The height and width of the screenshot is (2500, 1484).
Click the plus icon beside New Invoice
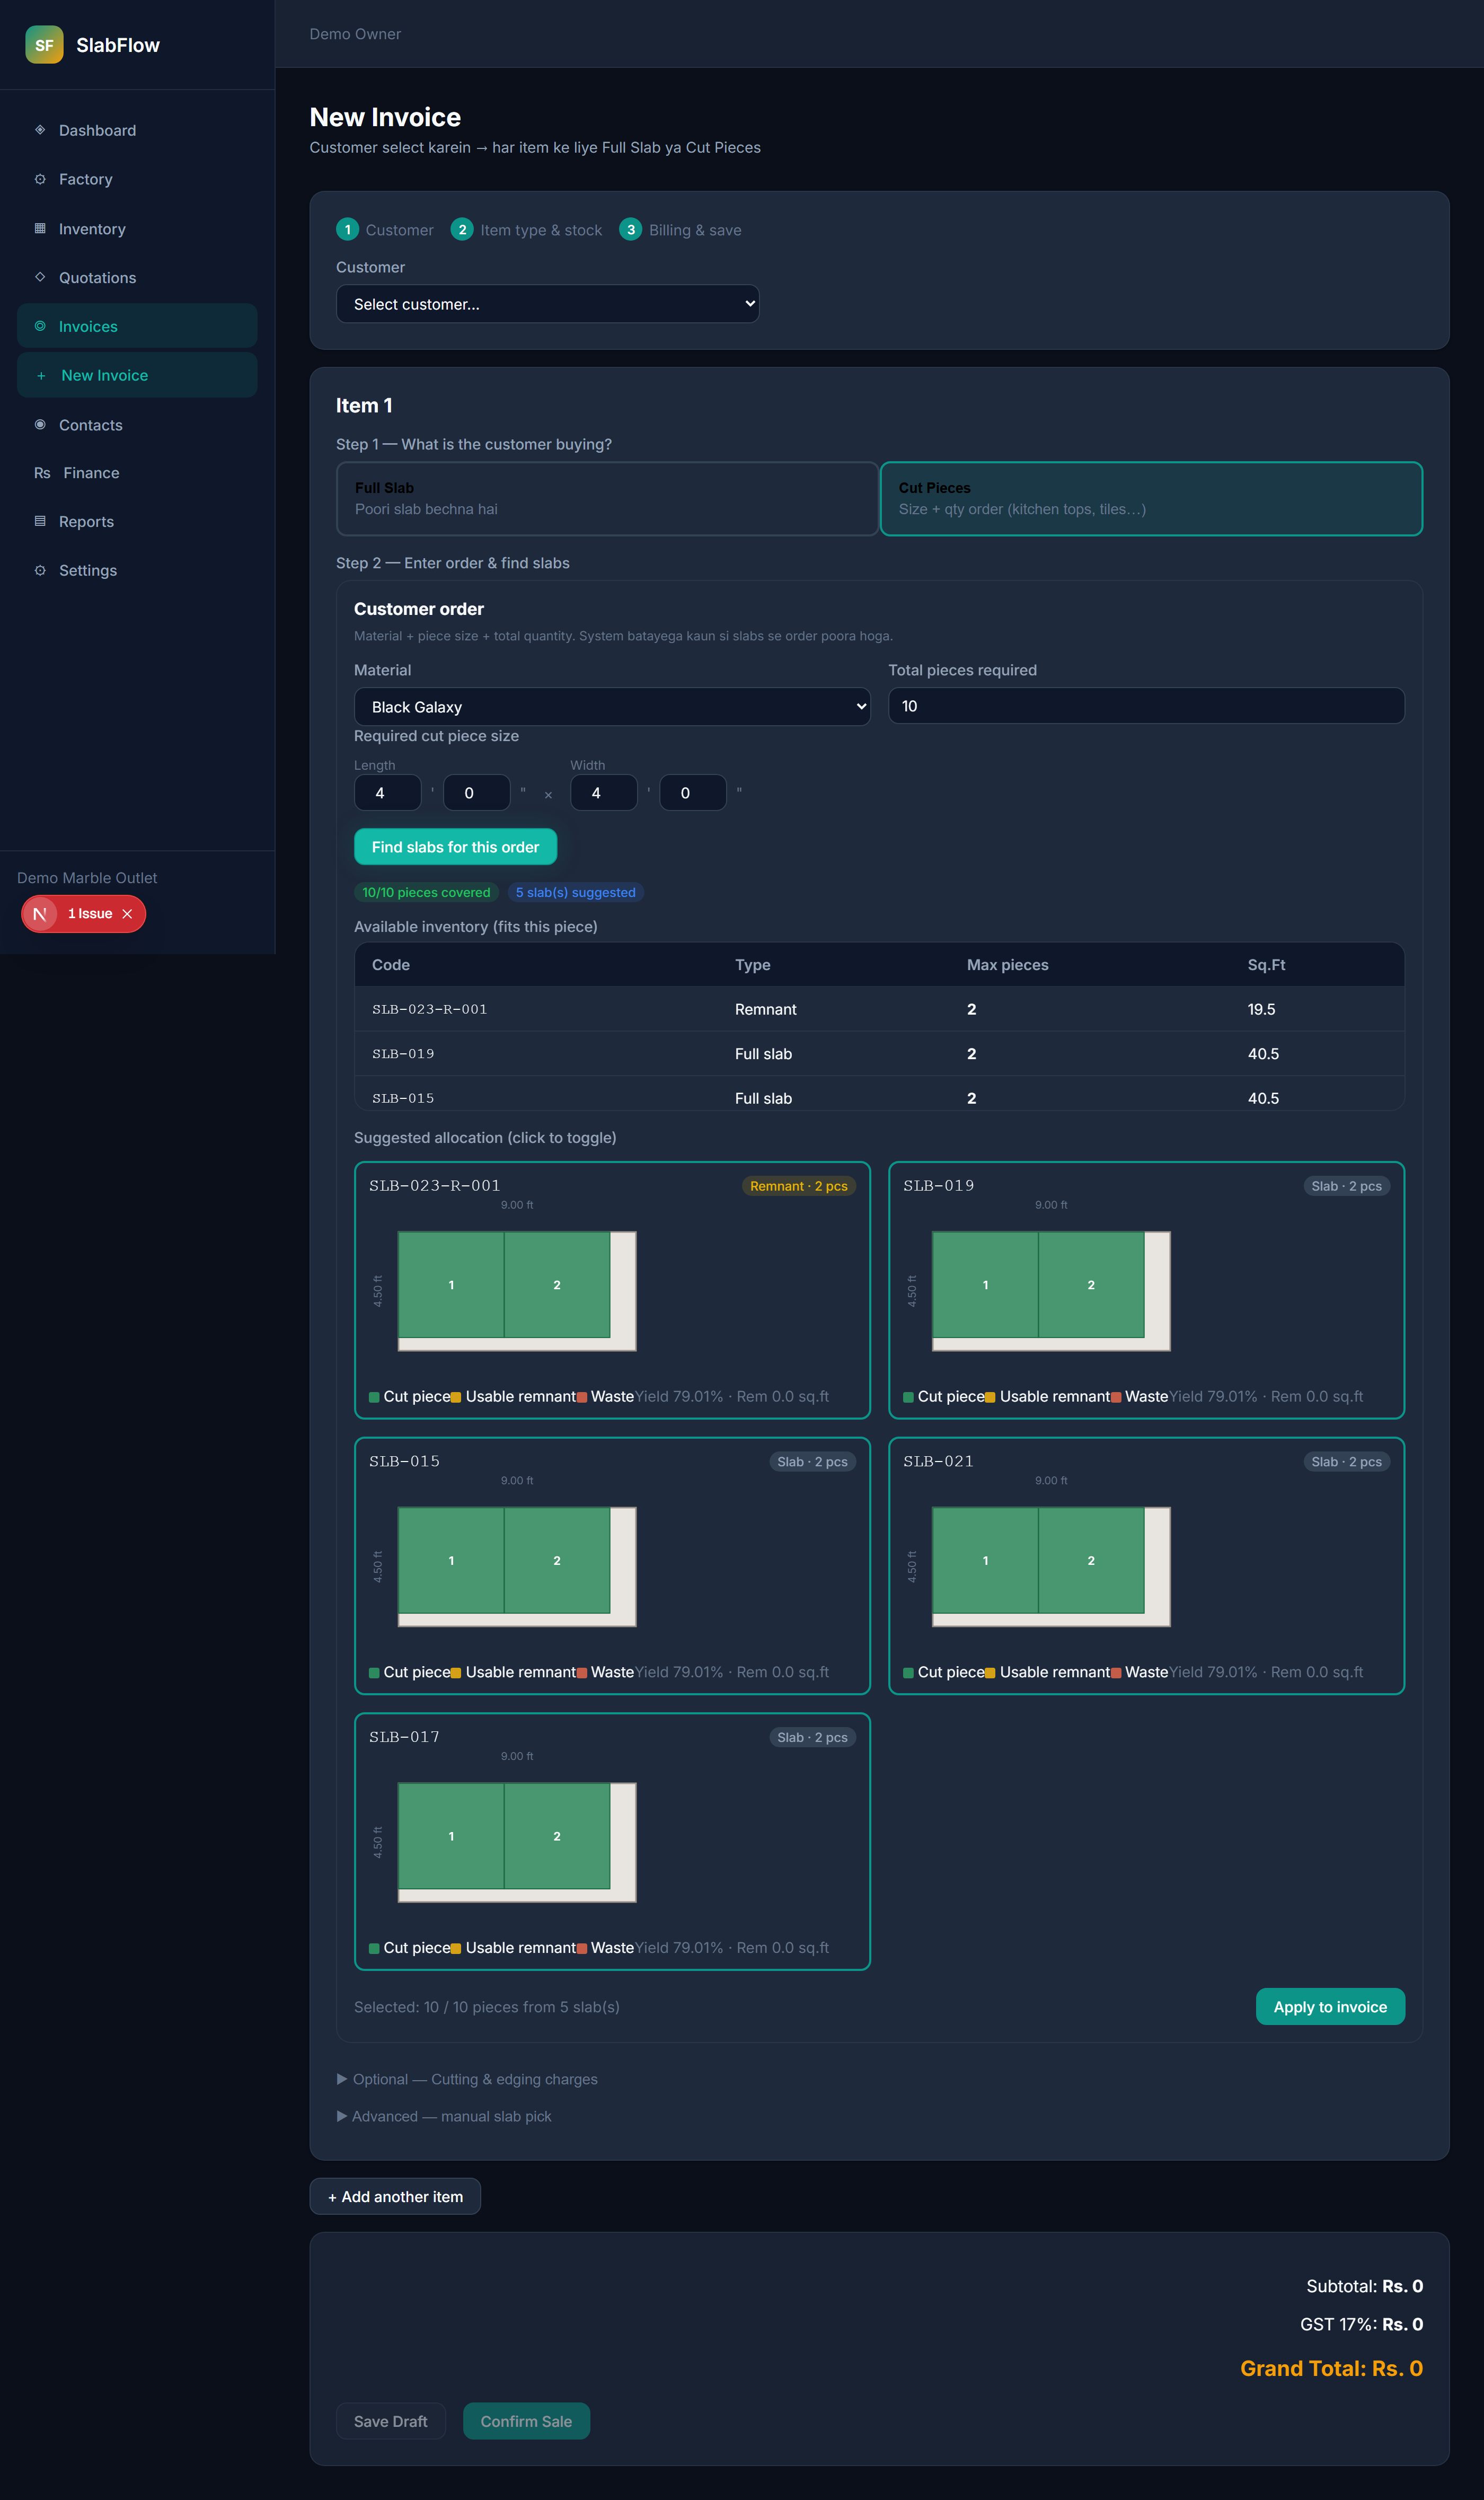coord(41,376)
